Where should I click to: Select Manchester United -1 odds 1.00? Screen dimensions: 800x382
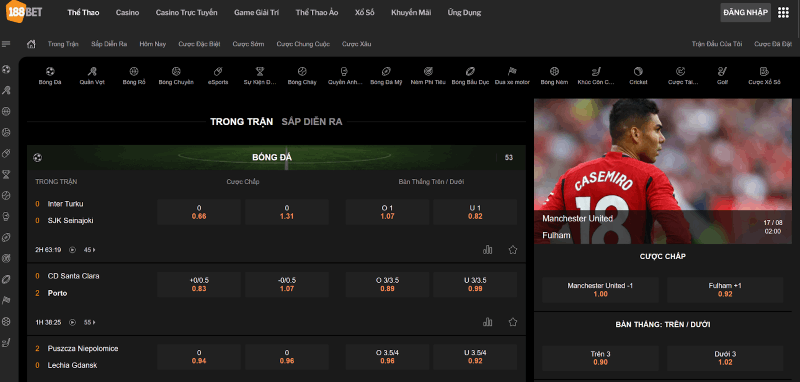600,290
